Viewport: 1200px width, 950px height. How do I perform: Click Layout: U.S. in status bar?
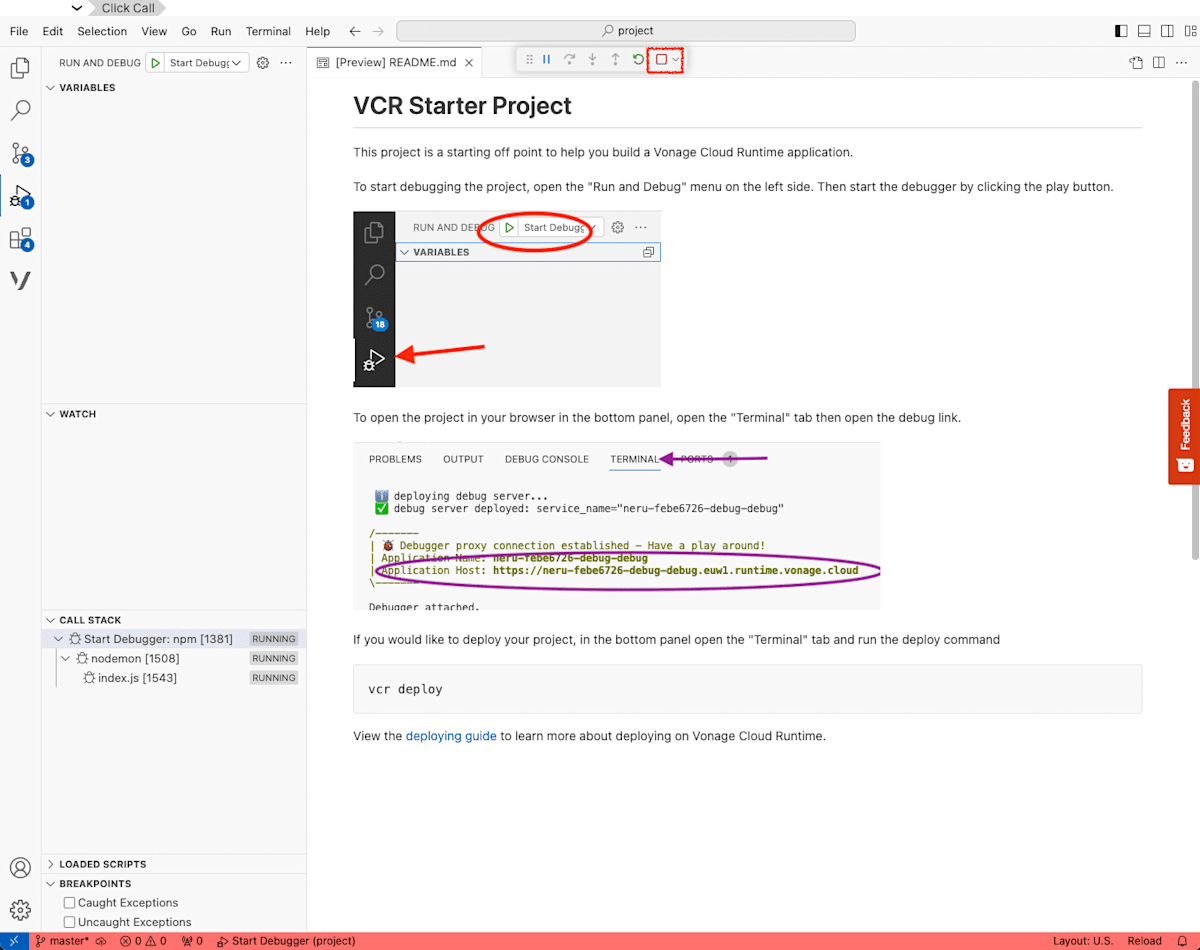click(x=1083, y=941)
